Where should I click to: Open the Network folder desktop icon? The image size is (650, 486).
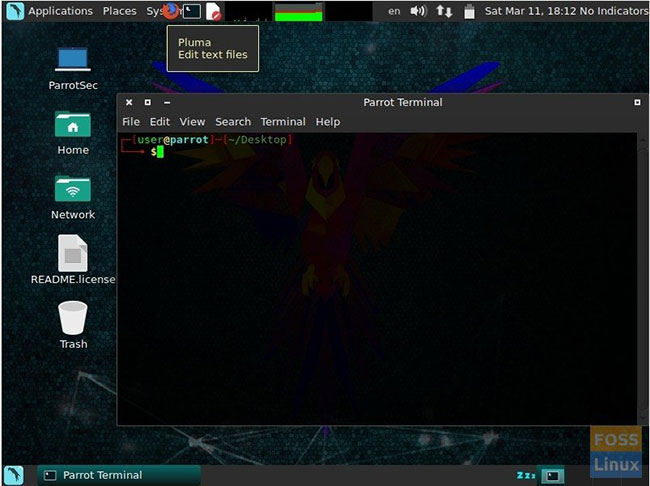[73, 197]
